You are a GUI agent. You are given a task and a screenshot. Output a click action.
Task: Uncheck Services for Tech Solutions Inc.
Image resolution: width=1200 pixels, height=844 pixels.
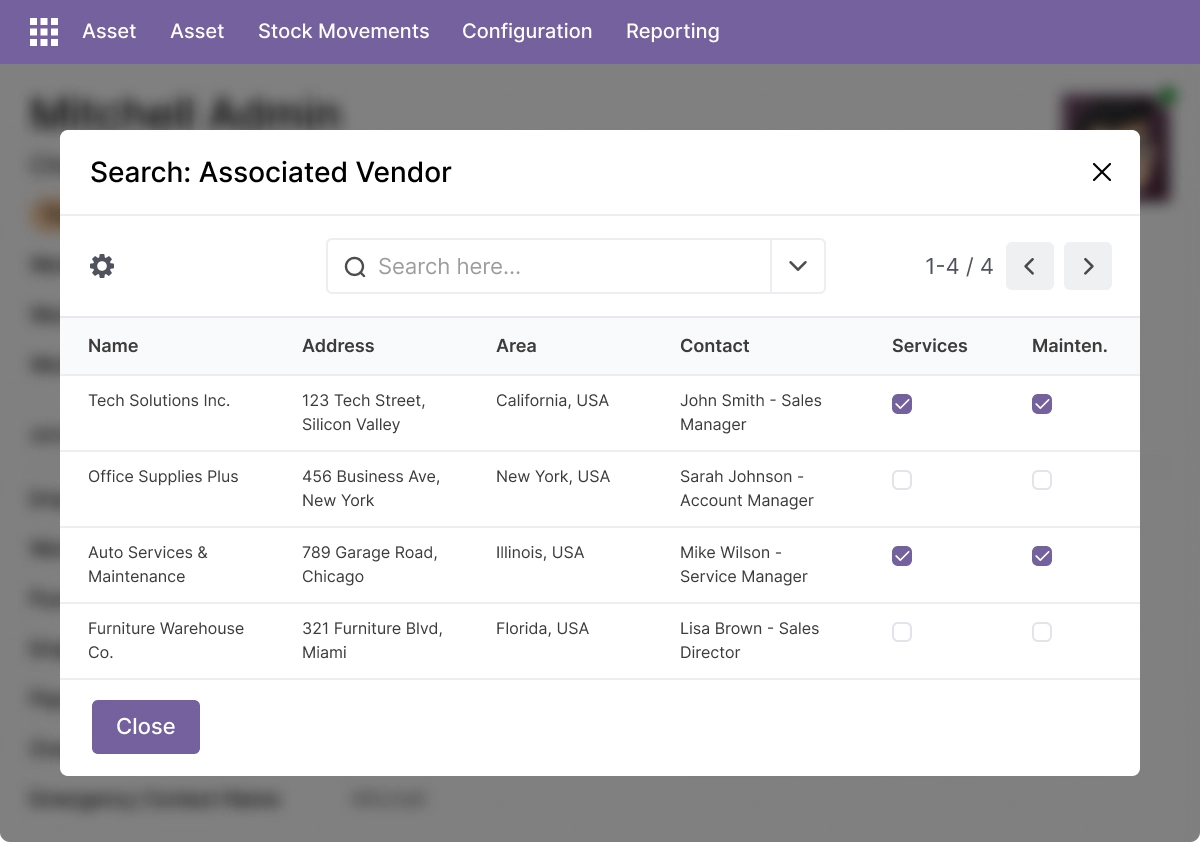pyautogui.click(x=902, y=404)
